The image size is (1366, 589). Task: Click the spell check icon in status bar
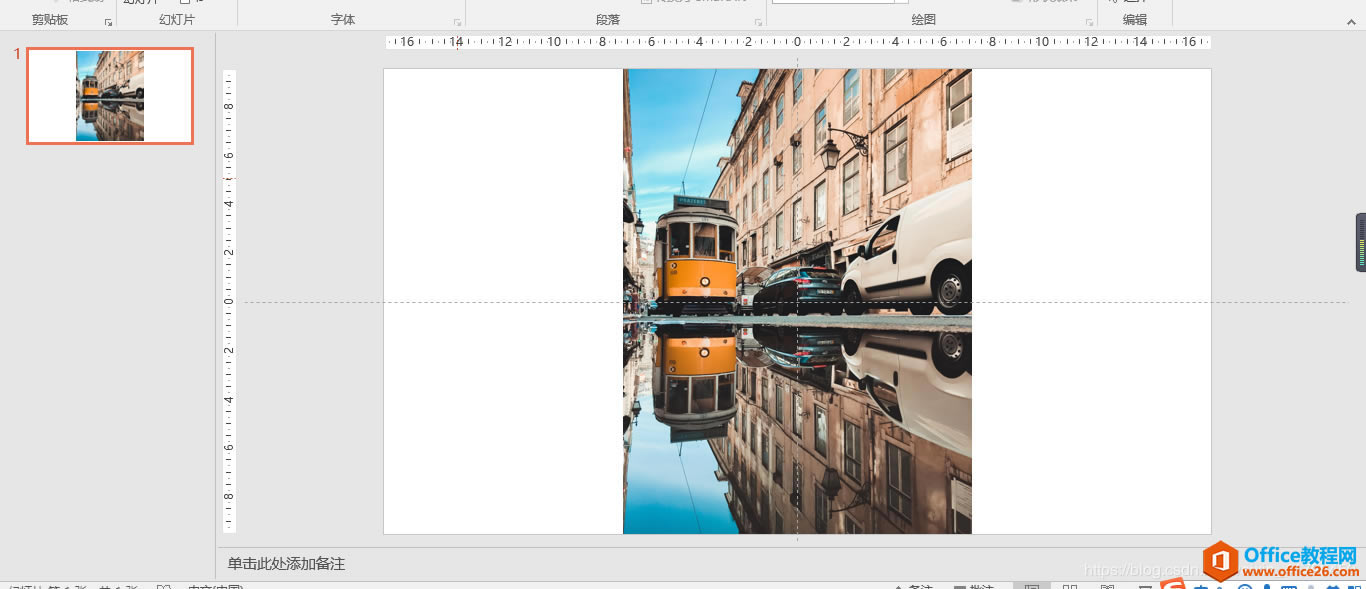coord(163,585)
